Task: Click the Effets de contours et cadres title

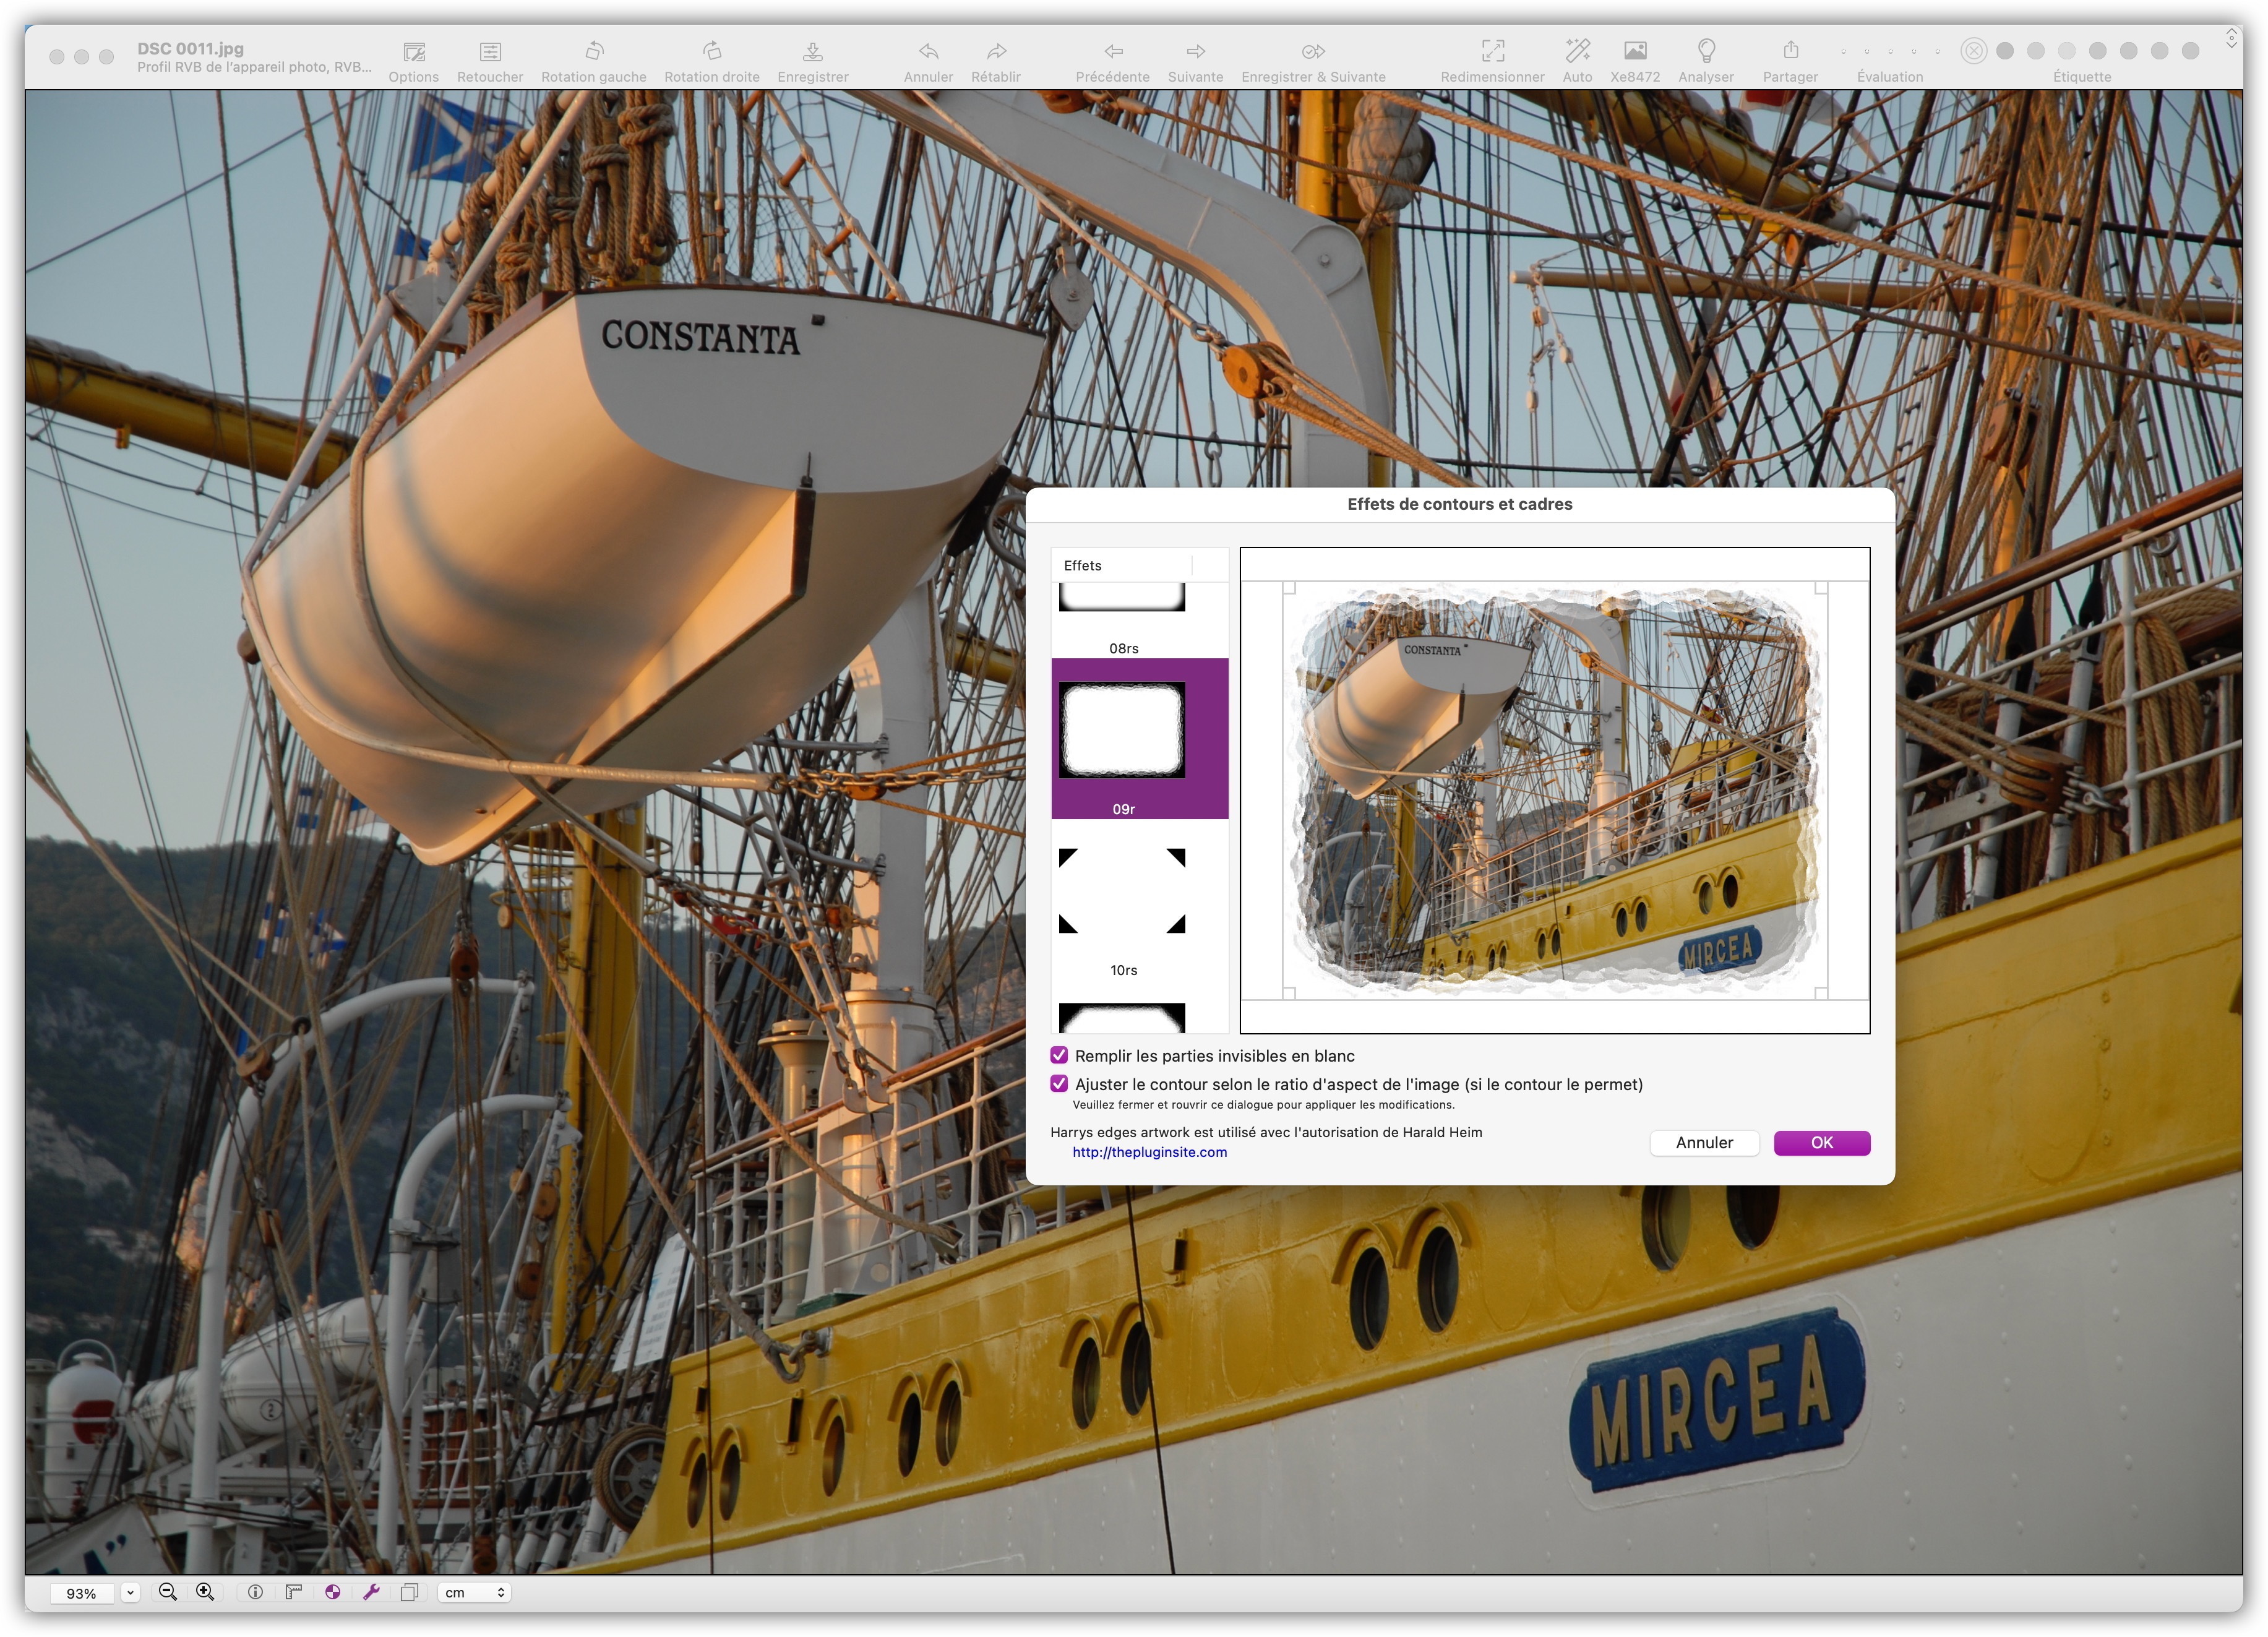Action: (x=1459, y=504)
